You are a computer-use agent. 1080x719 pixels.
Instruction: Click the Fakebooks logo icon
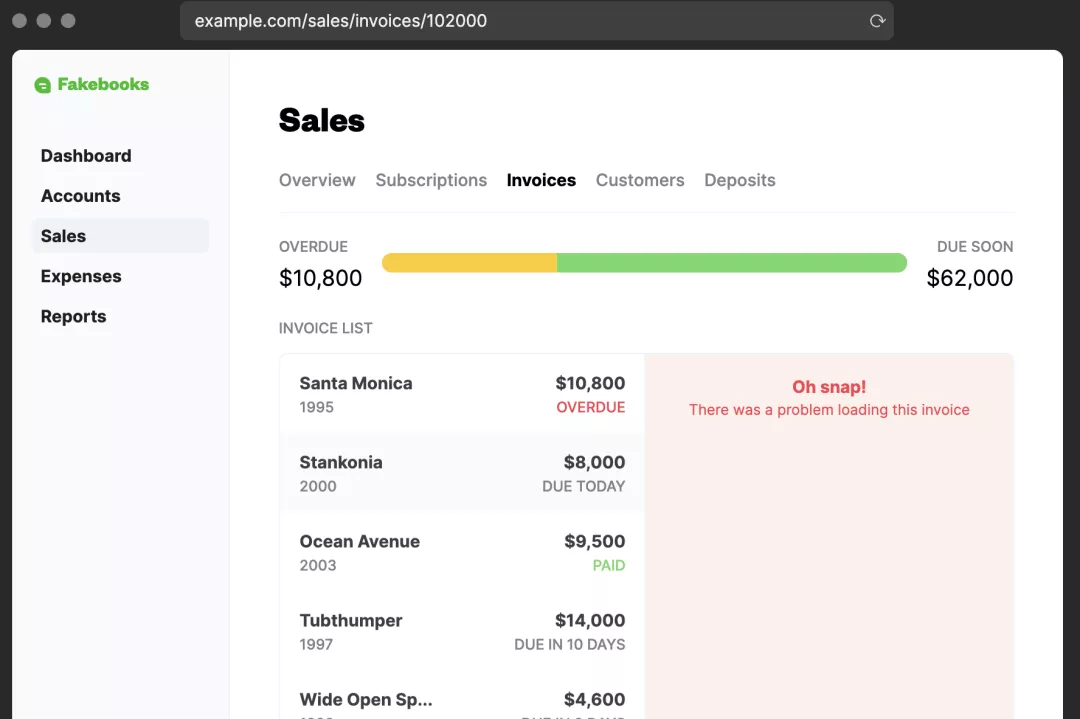pyautogui.click(x=43, y=85)
